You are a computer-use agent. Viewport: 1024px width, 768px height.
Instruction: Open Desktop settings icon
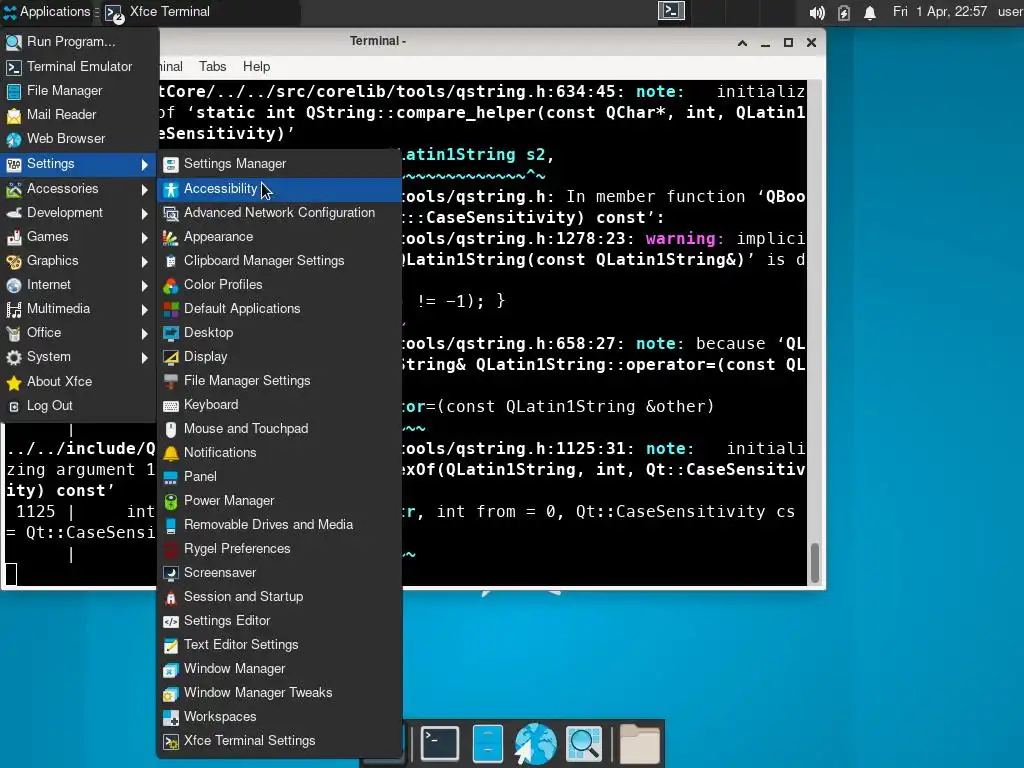pos(170,334)
